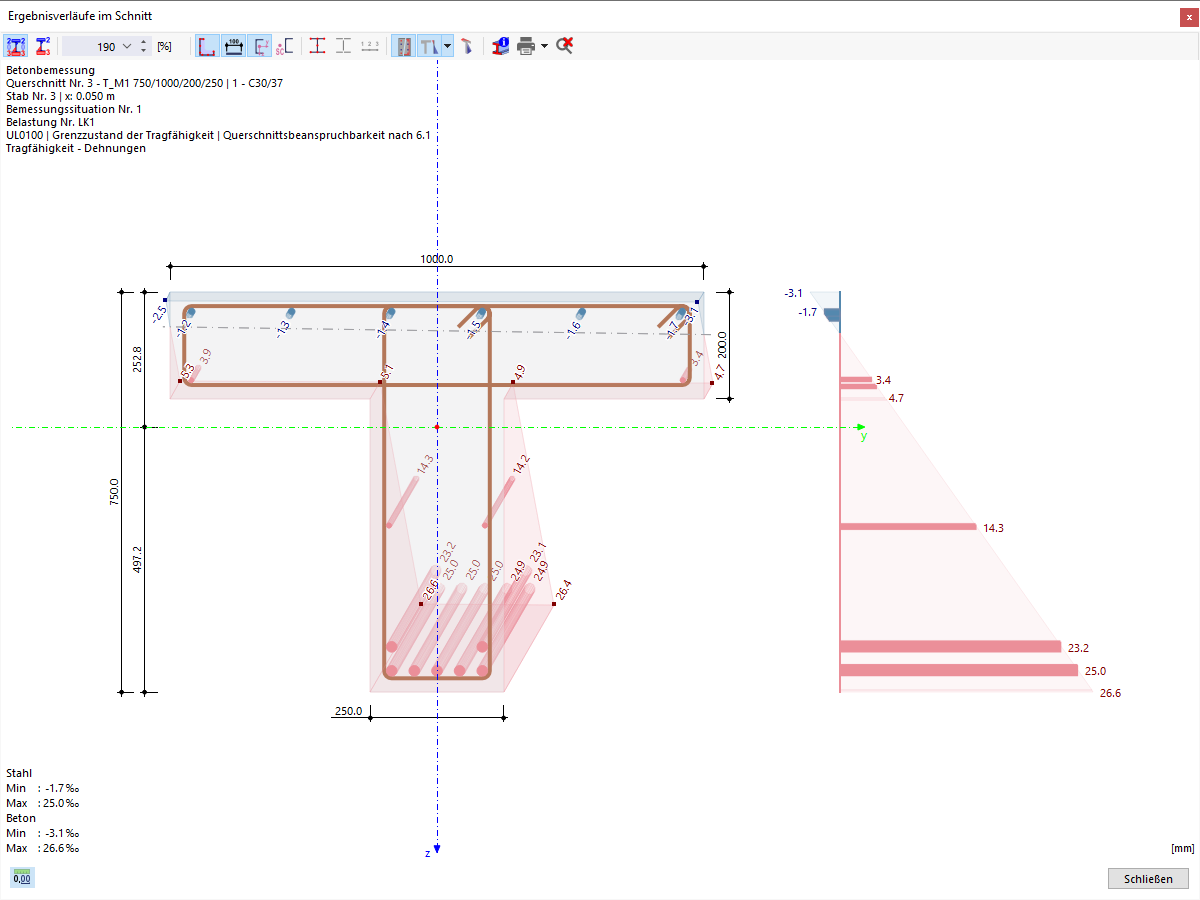Click the first section numbering icon
This screenshot has width=1200, height=900.
[x=16, y=46]
